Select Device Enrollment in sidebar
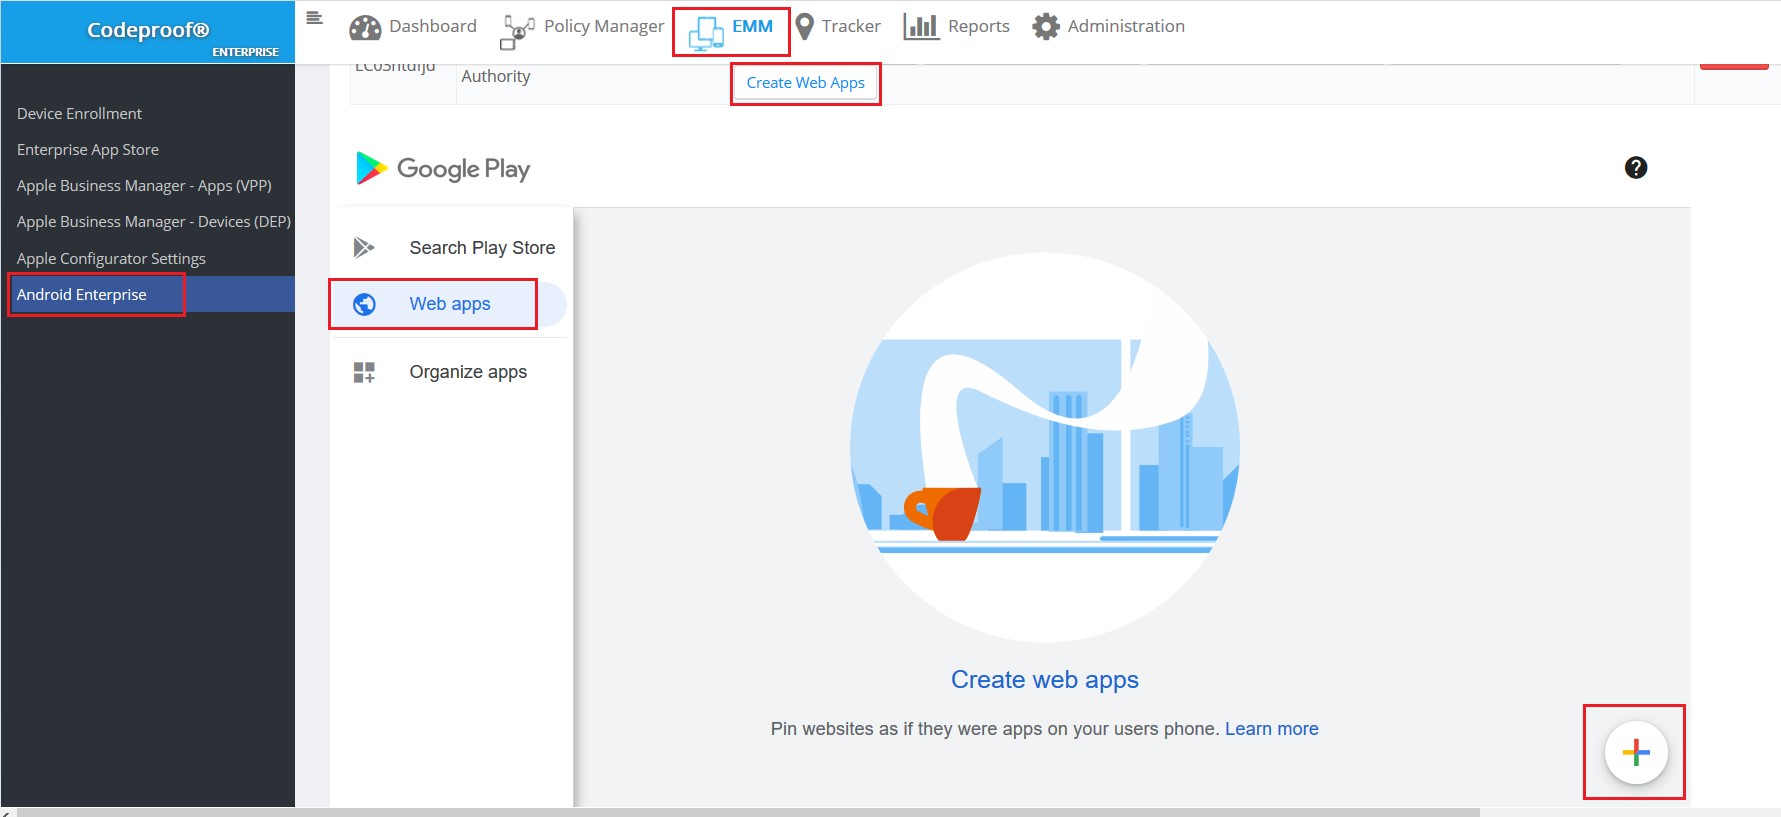 tap(79, 114)
